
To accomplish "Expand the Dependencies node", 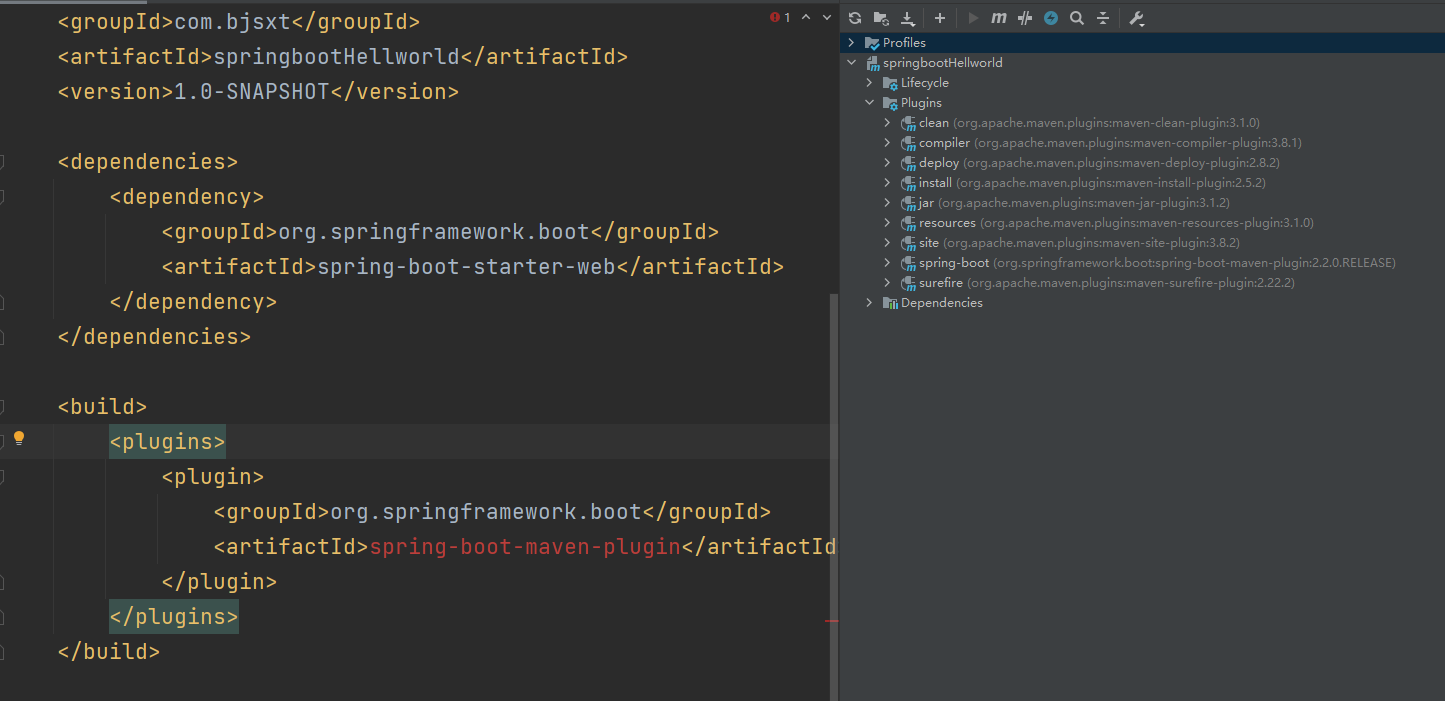I will [x=870, y=303].
